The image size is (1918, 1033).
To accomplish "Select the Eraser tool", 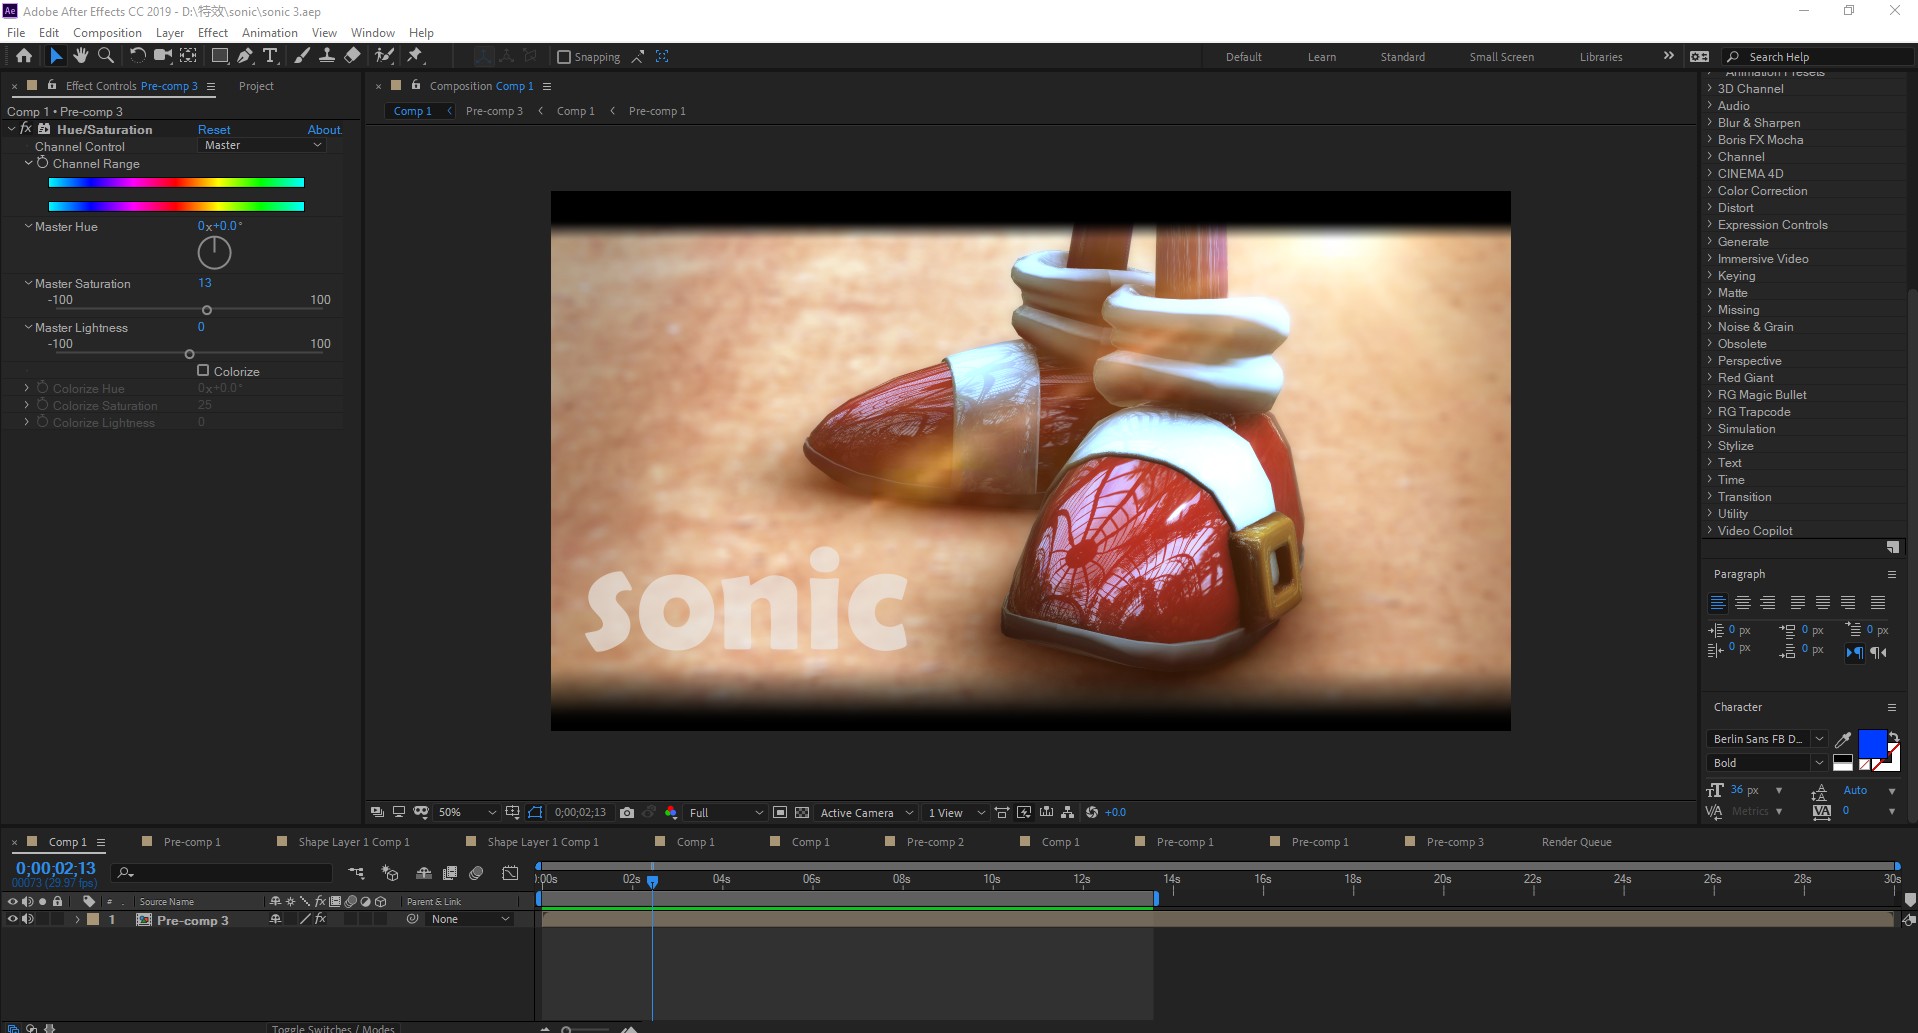I will pyautogui.click(x=352, y=56).
